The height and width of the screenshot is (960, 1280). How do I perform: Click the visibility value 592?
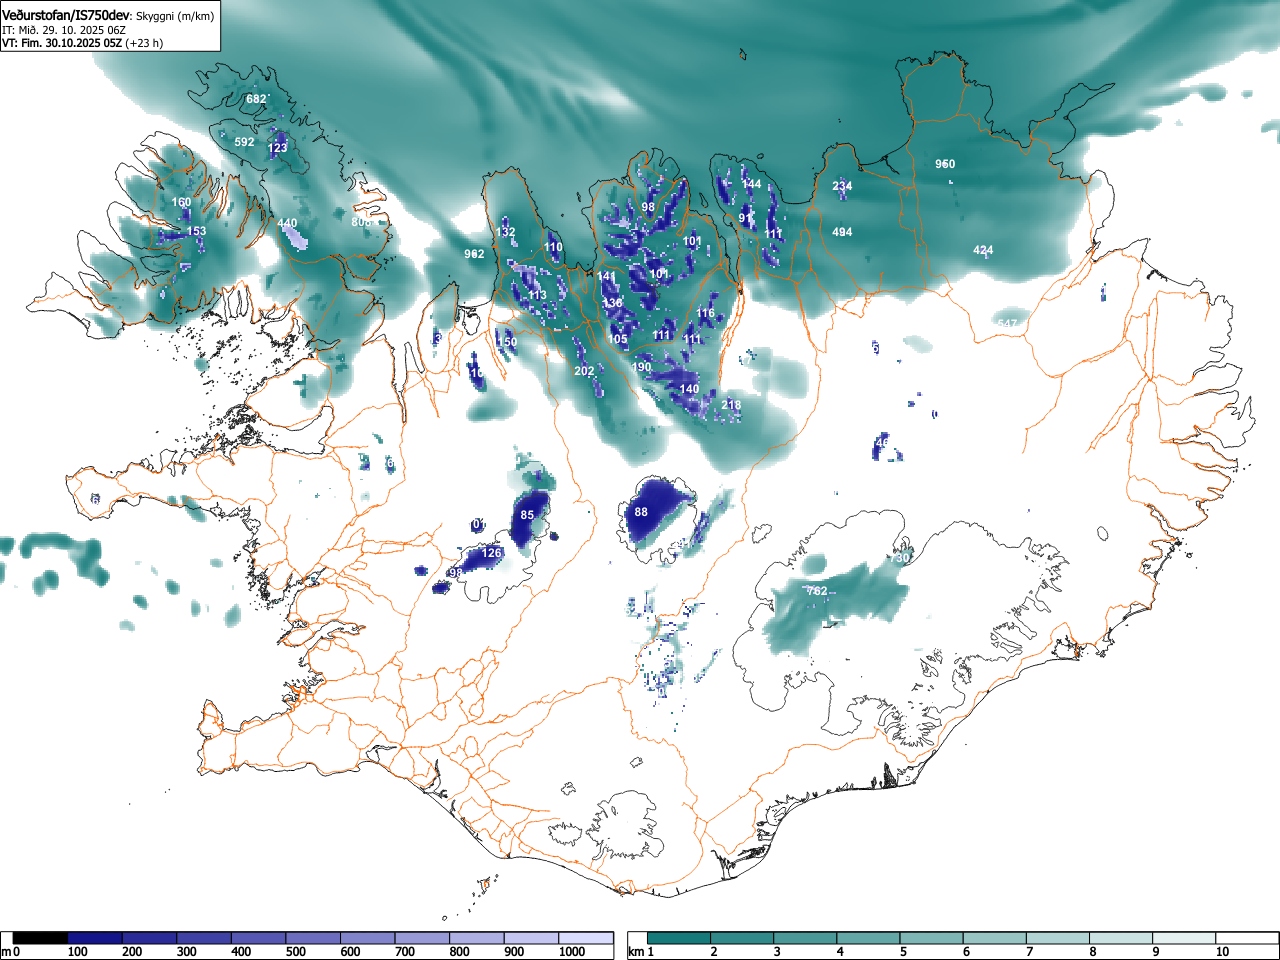click(244, 142)
